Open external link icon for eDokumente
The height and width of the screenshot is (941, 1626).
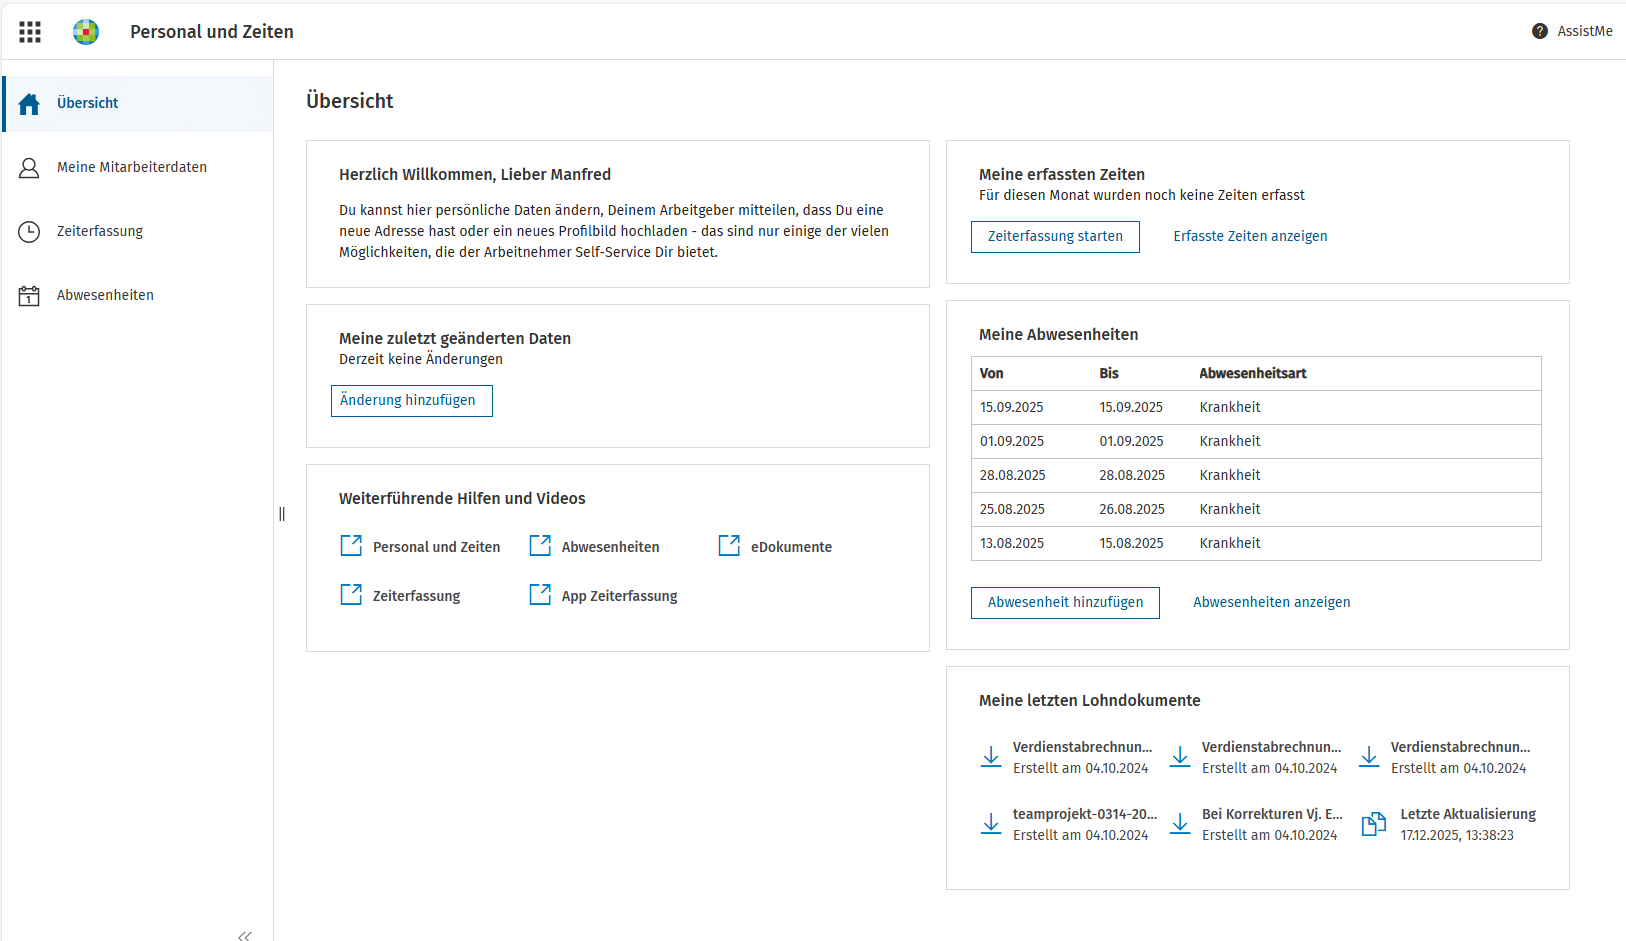[x=729, y=545]
